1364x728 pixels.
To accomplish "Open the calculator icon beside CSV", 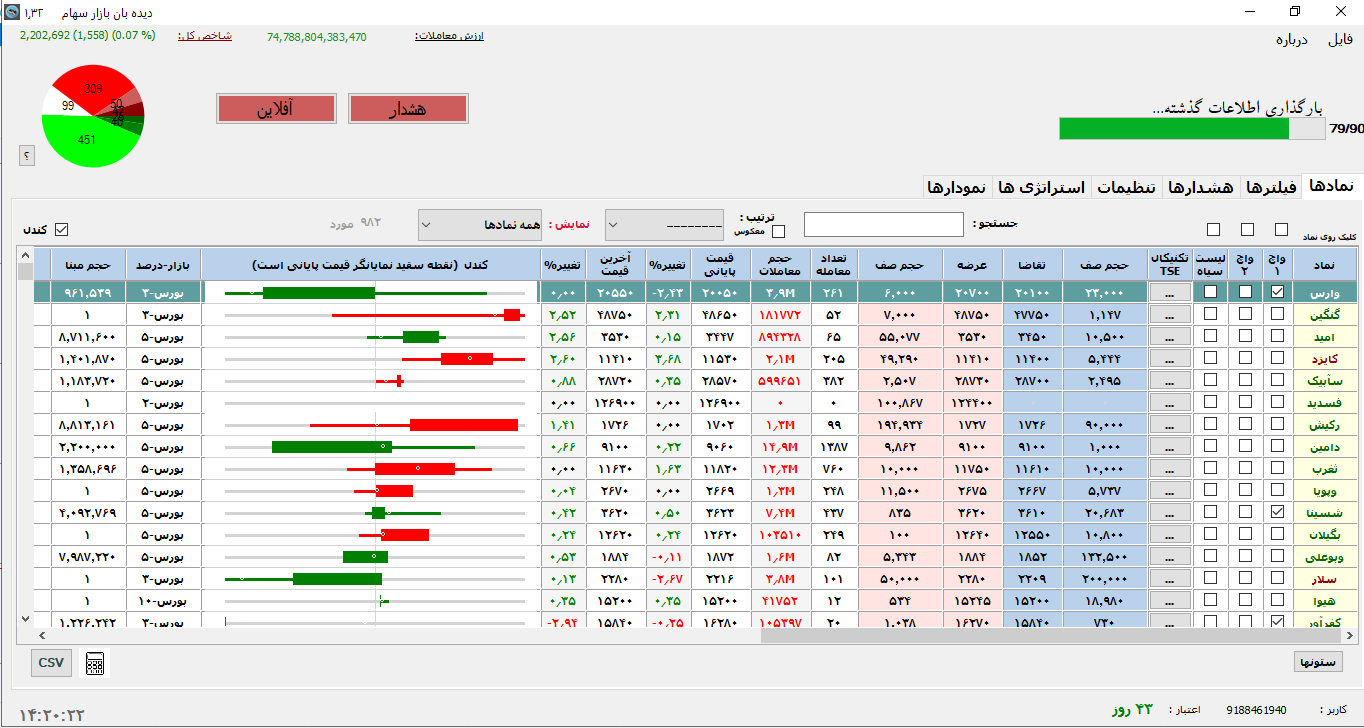I will (96, 663).
